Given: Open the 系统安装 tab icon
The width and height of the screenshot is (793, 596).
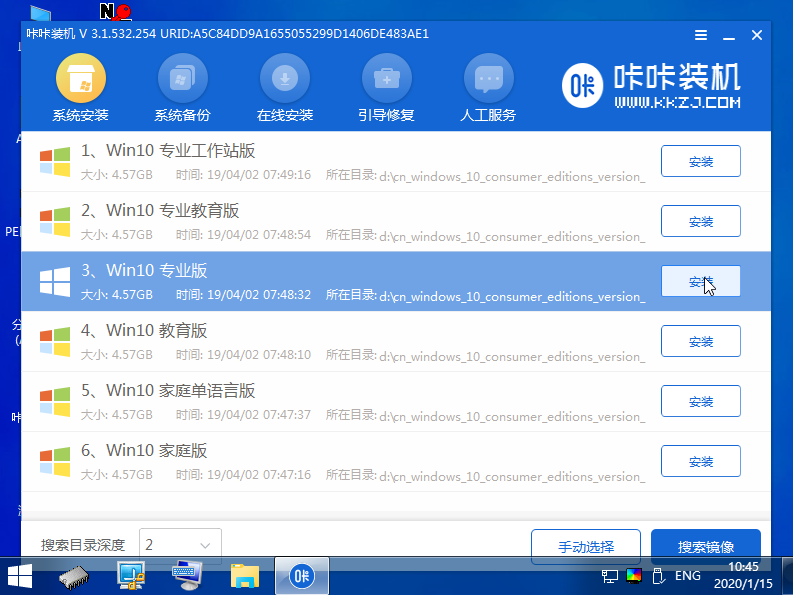Looking at the screenshot, I should coord(81,78).
